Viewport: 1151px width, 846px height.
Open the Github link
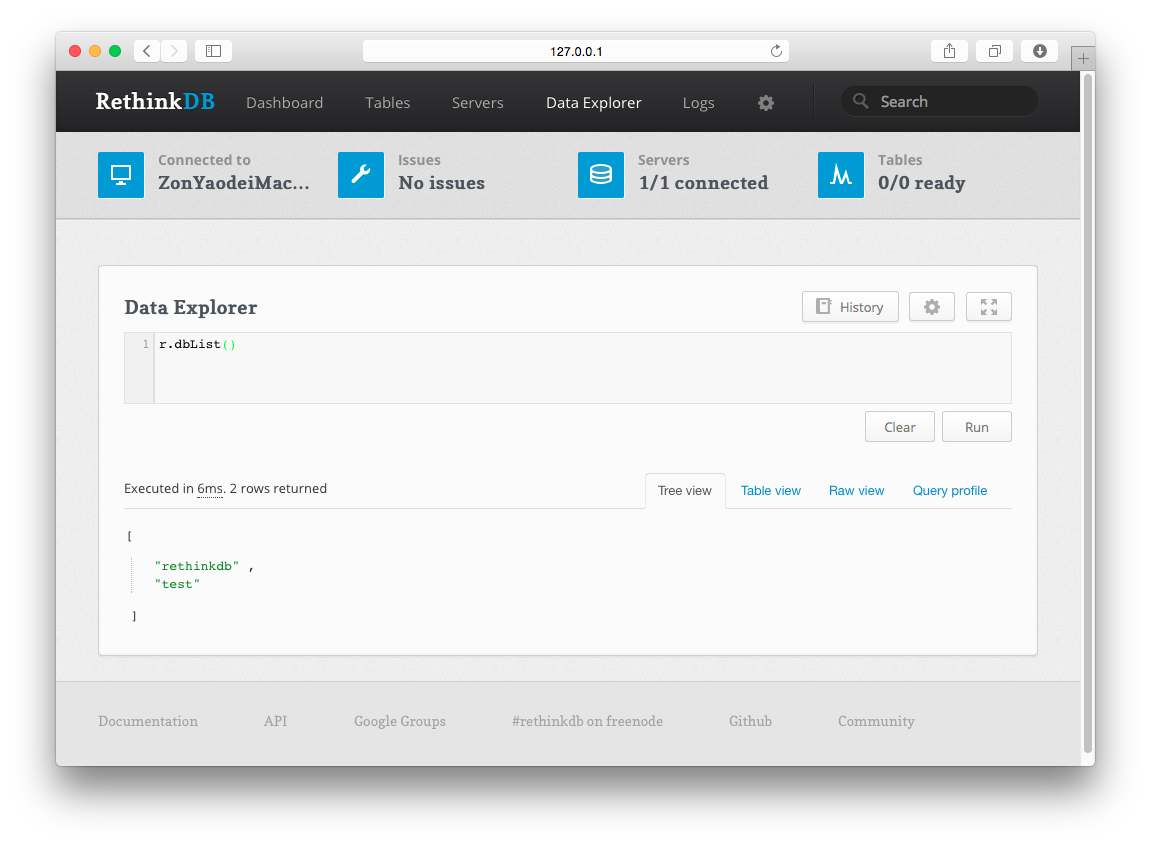750,721
